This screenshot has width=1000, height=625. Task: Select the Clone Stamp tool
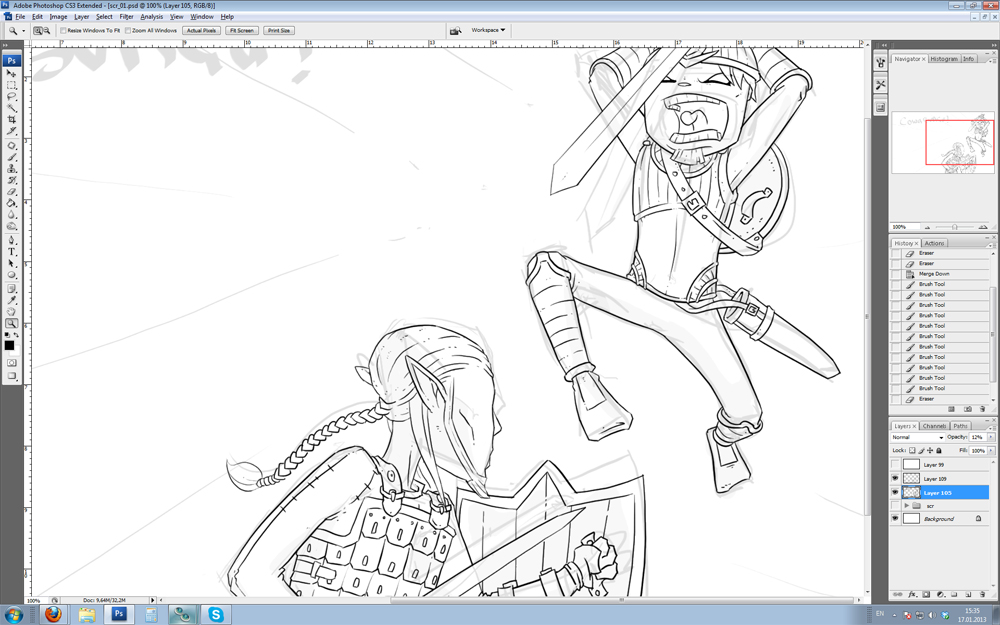click(11, 169)
